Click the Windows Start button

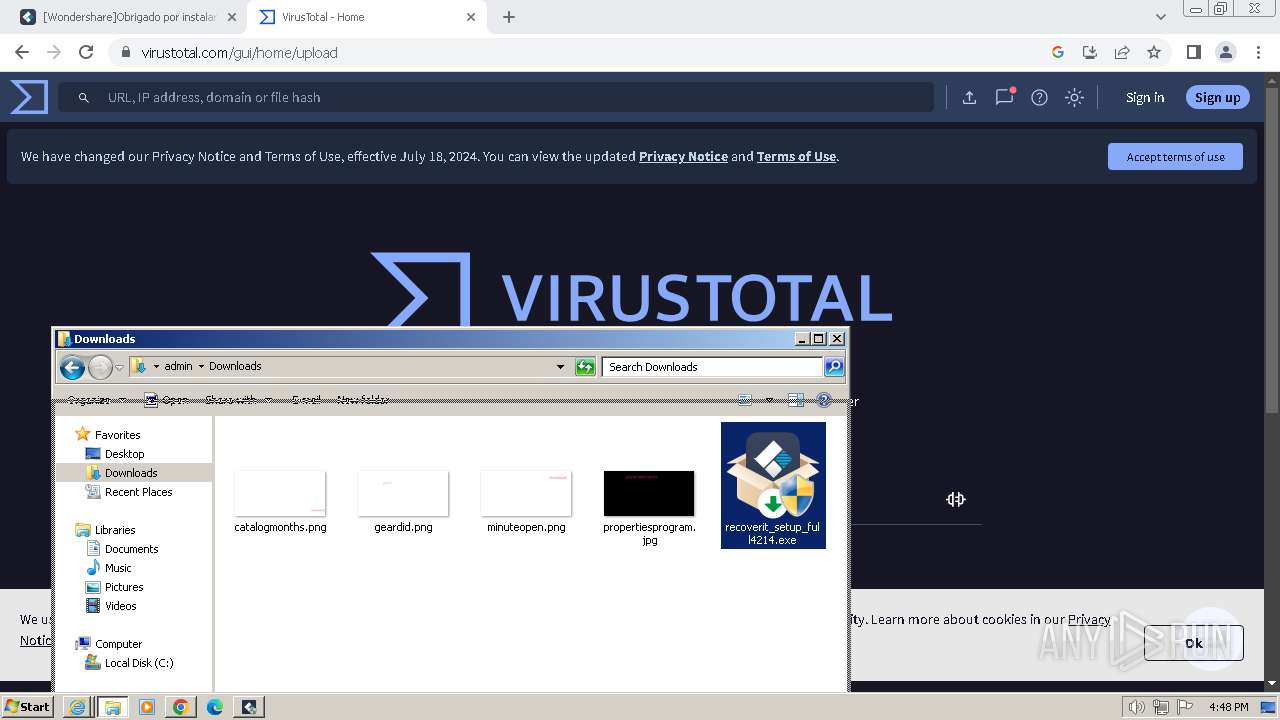[27, 707]
